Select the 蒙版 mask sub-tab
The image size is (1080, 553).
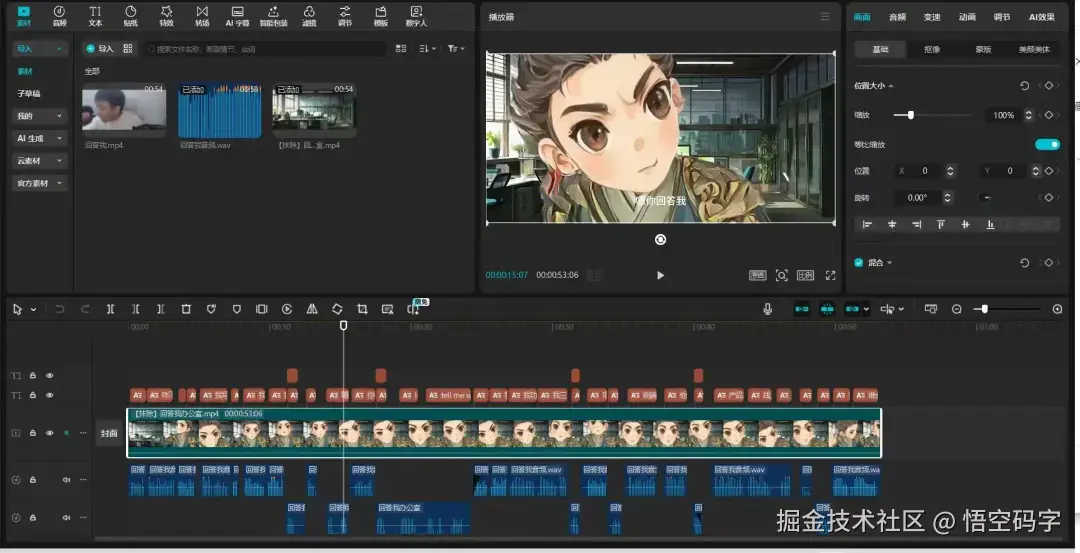tap(983, 50)
